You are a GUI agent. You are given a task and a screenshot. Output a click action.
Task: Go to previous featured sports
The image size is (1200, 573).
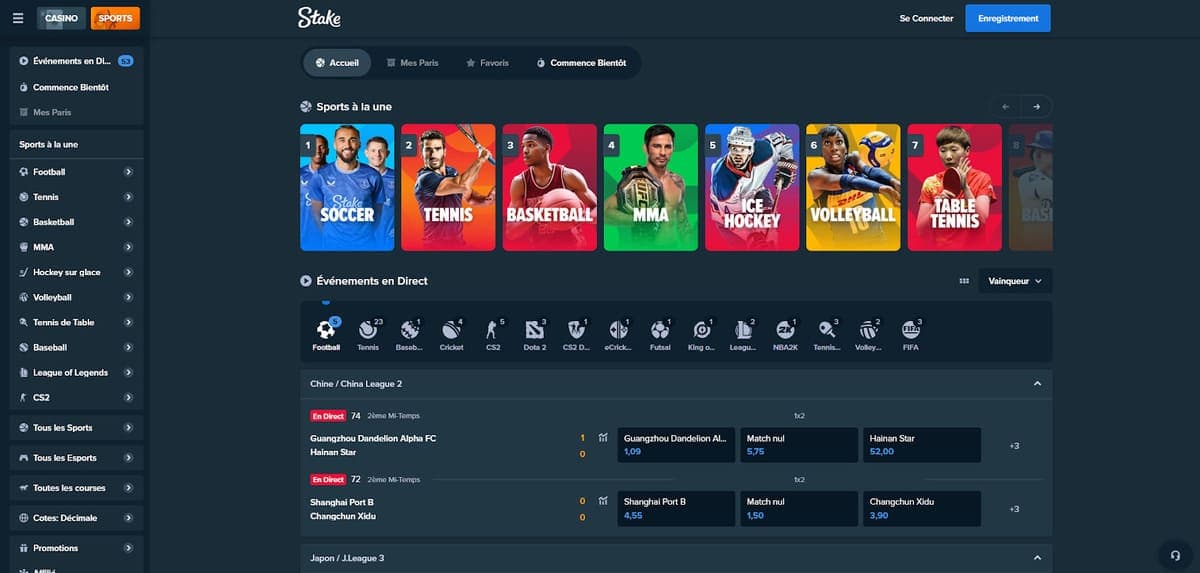click(x=1006, y=106)
